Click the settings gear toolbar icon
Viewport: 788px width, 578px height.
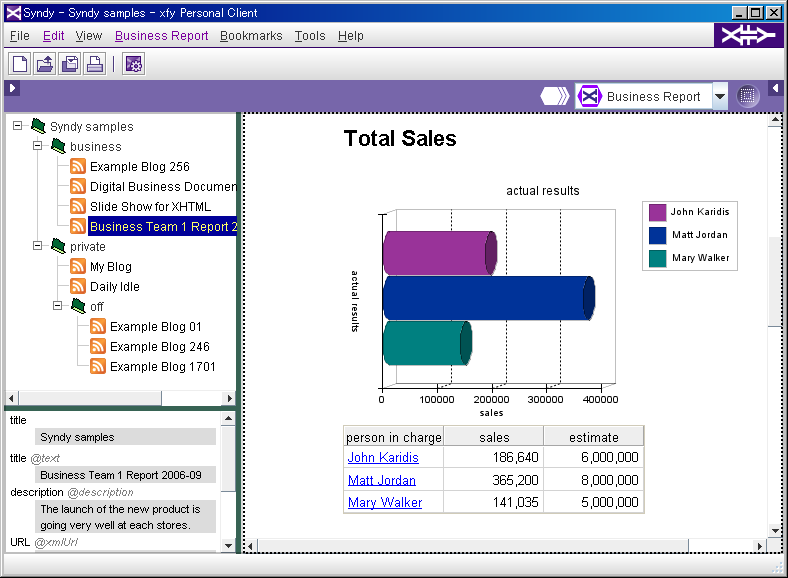[x=133, y=65]
